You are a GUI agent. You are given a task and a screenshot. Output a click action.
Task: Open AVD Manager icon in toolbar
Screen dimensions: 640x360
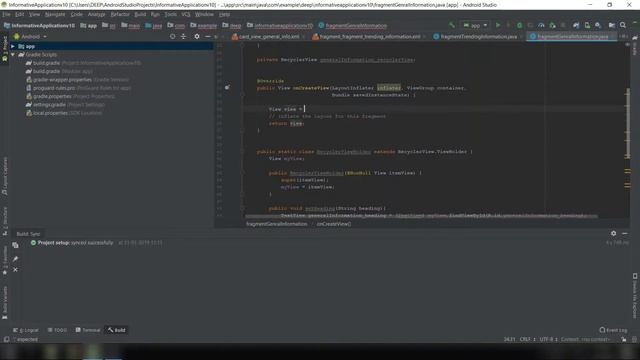(587, 25)
